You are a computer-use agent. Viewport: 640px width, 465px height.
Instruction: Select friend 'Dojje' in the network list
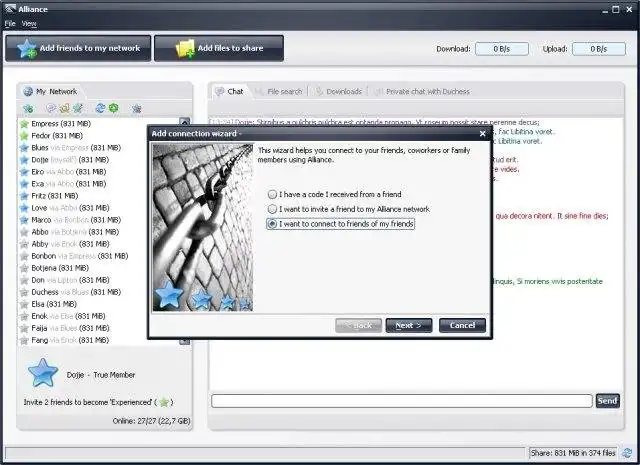coord(64,160)
